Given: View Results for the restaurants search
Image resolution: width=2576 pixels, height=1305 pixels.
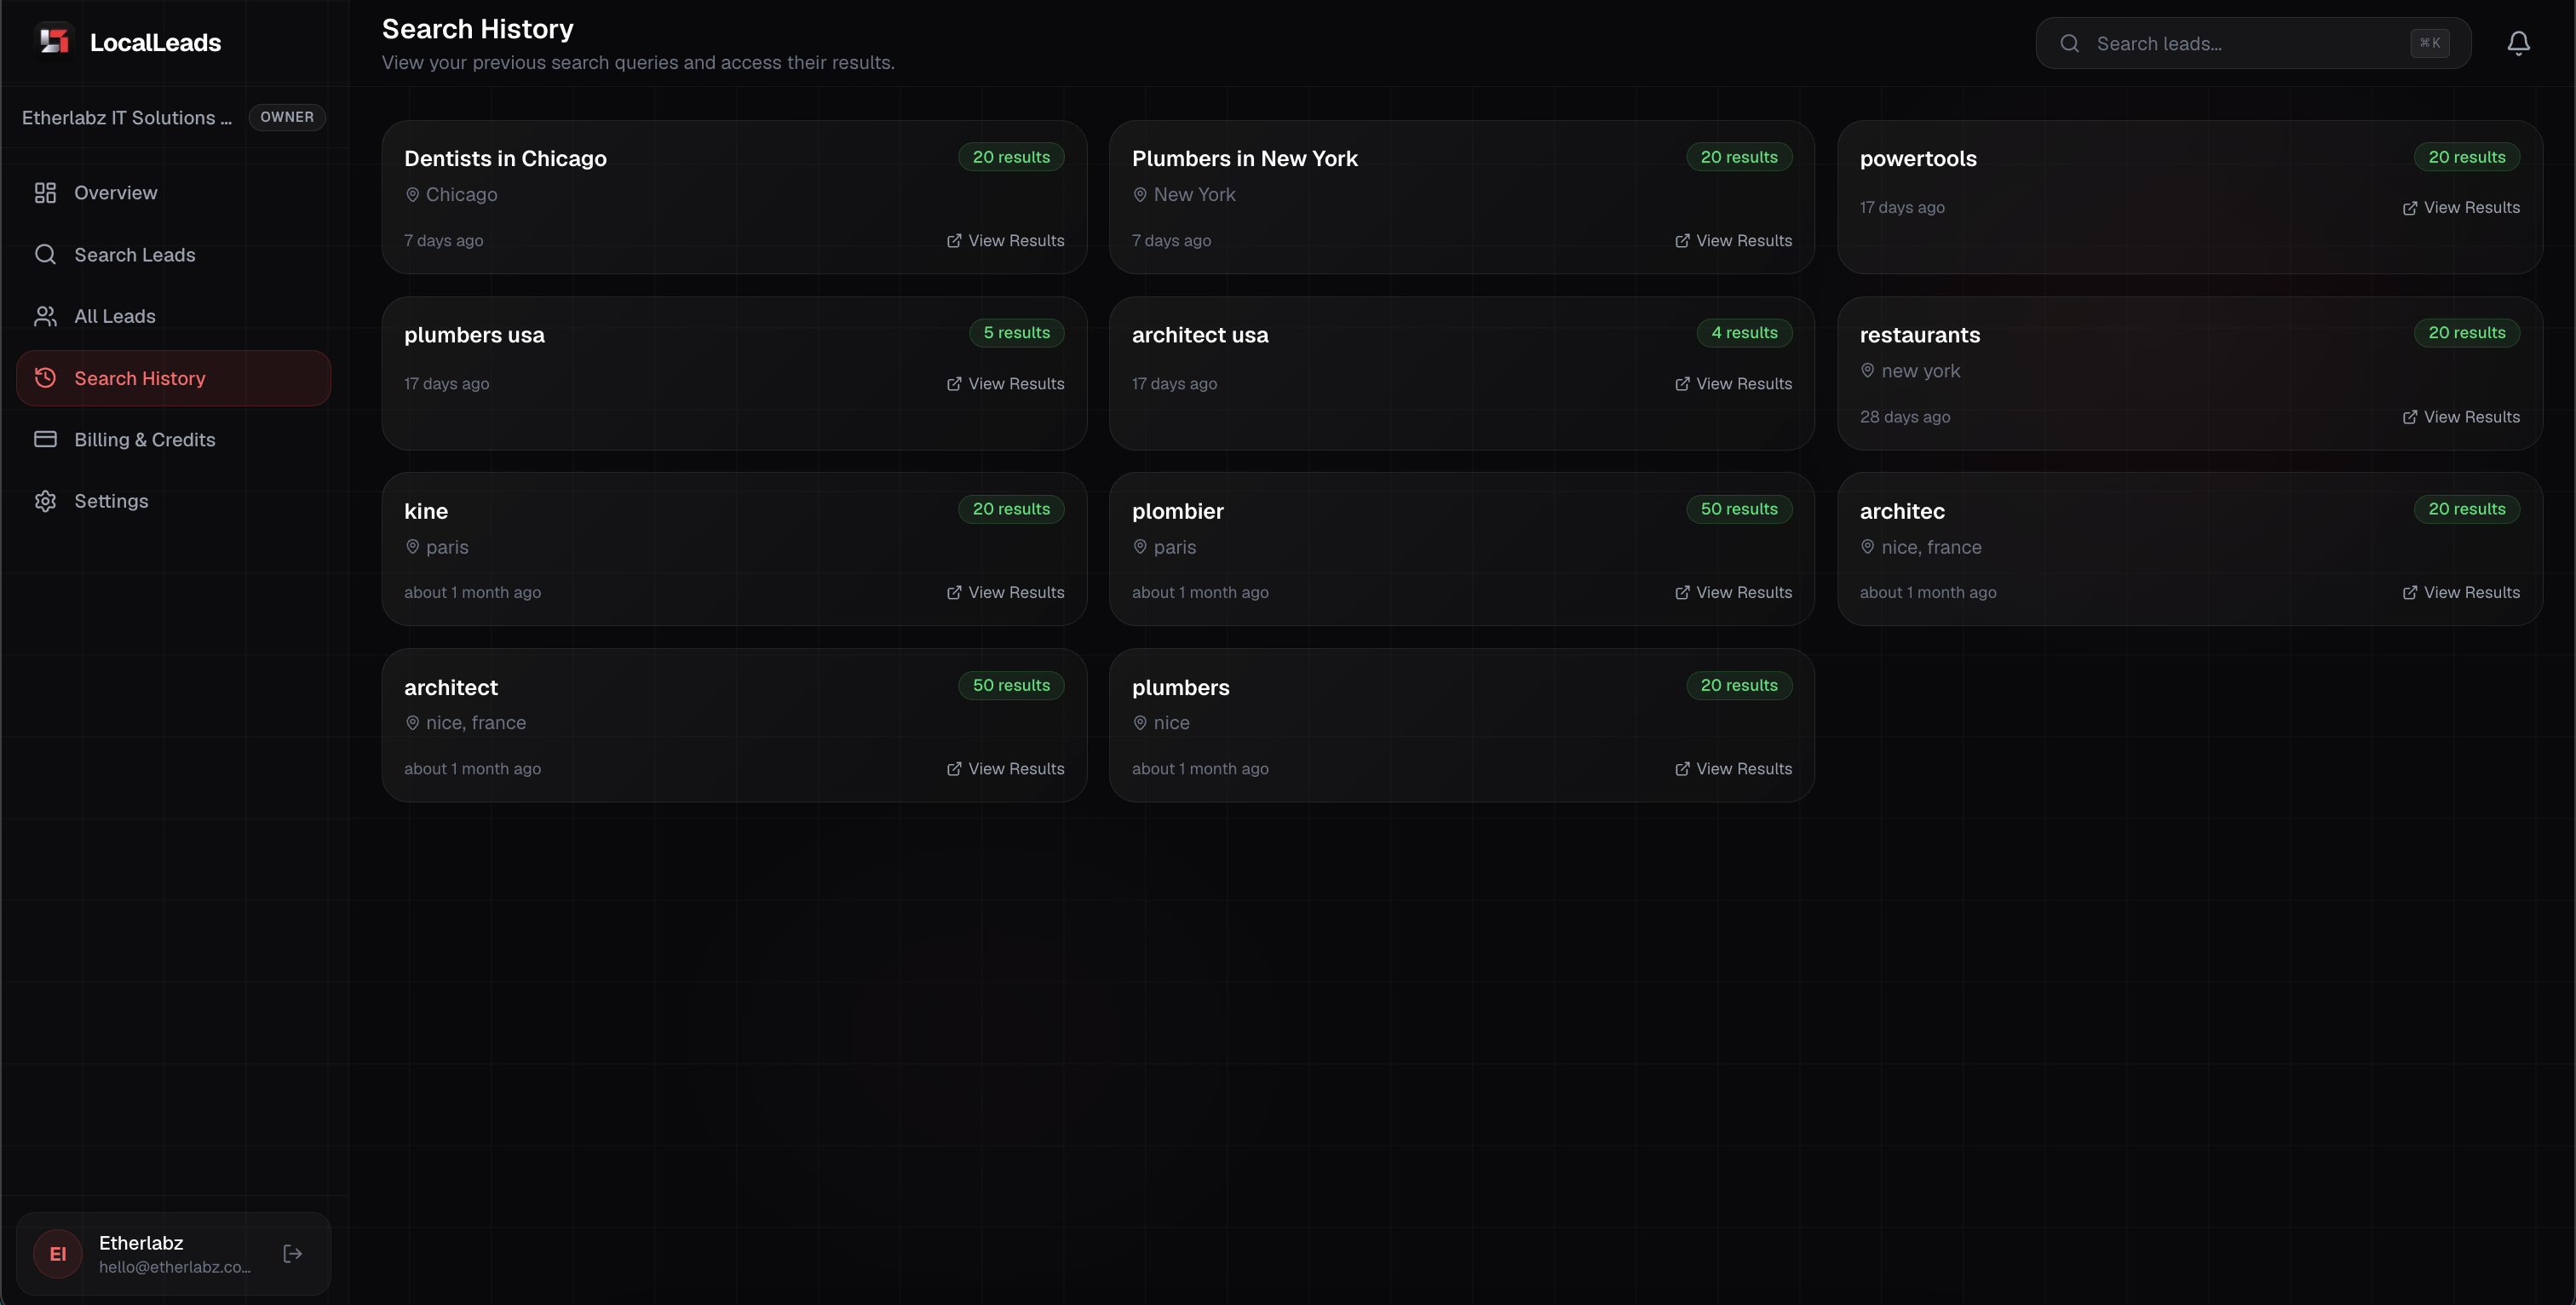Looking at the screenshot, I should [x=2460, y=417].
